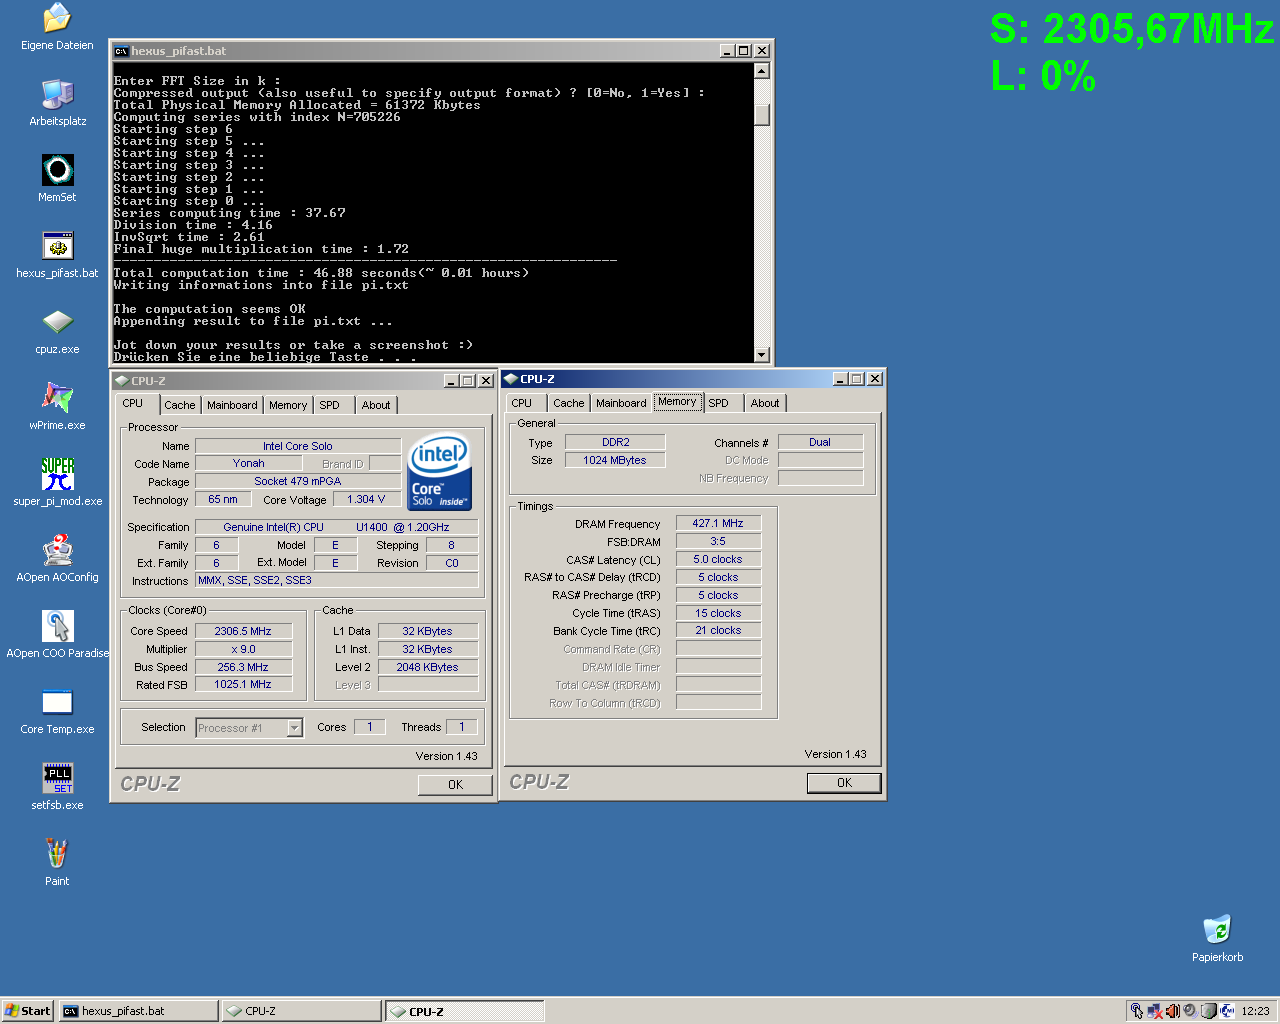This screenshot has height=1024, width=1280.
Task: Select the MemSet desktop icon
Action: 57,170
